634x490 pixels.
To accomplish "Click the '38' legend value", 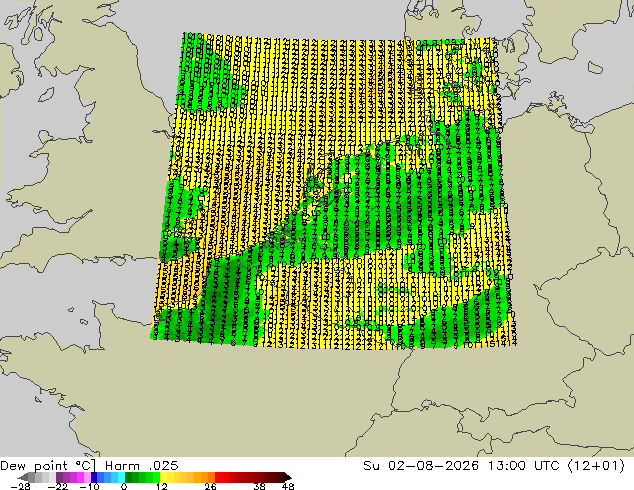I will (x=260, y=486).
